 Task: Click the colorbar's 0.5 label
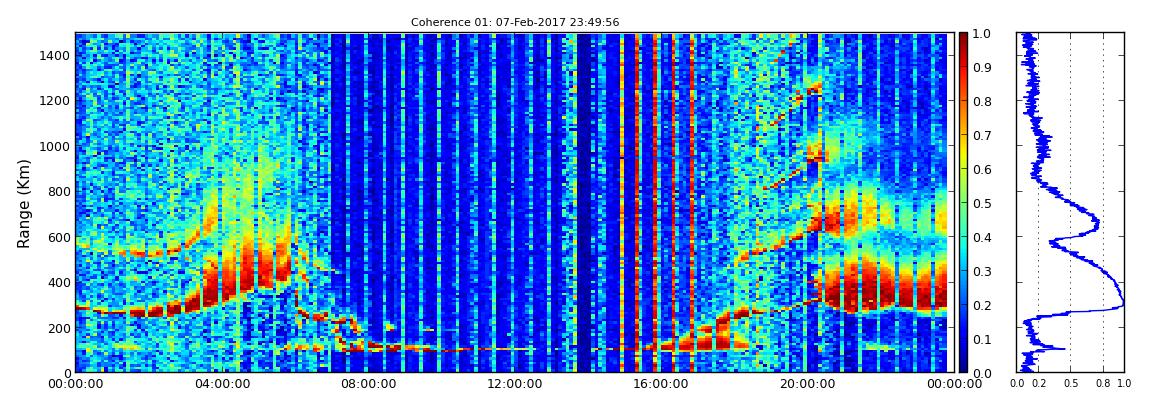click(x=981, y=203)
